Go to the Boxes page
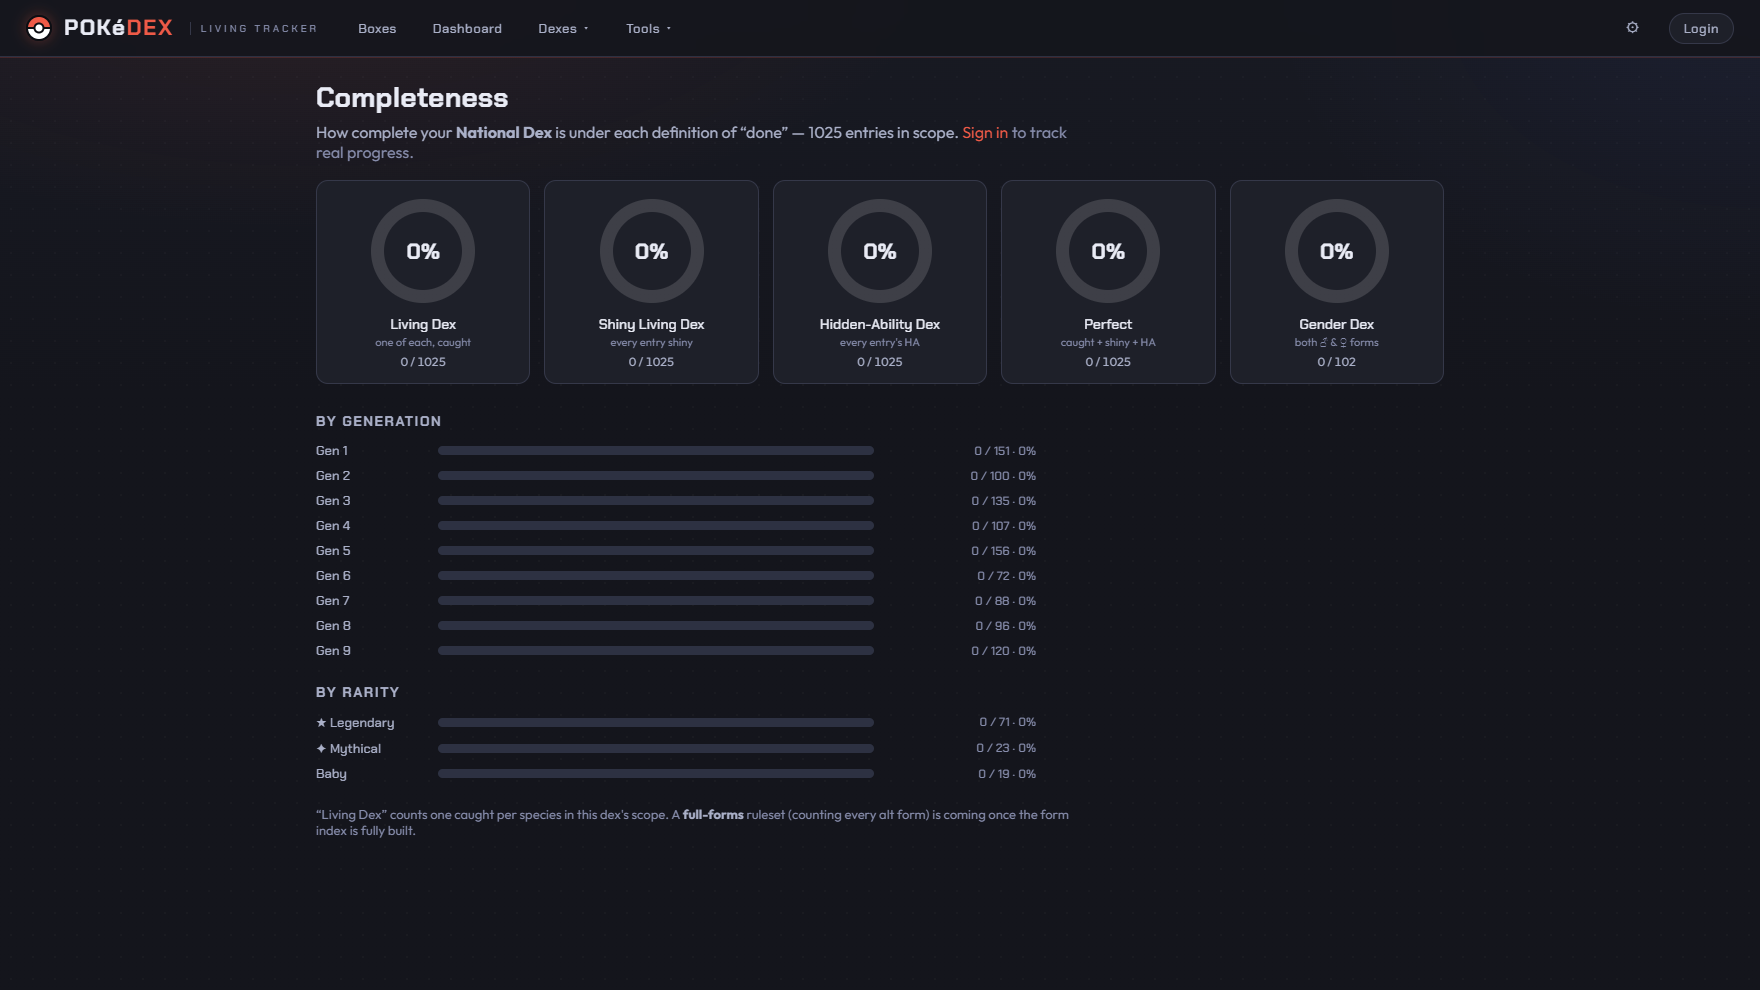 (x=377, y=29)
